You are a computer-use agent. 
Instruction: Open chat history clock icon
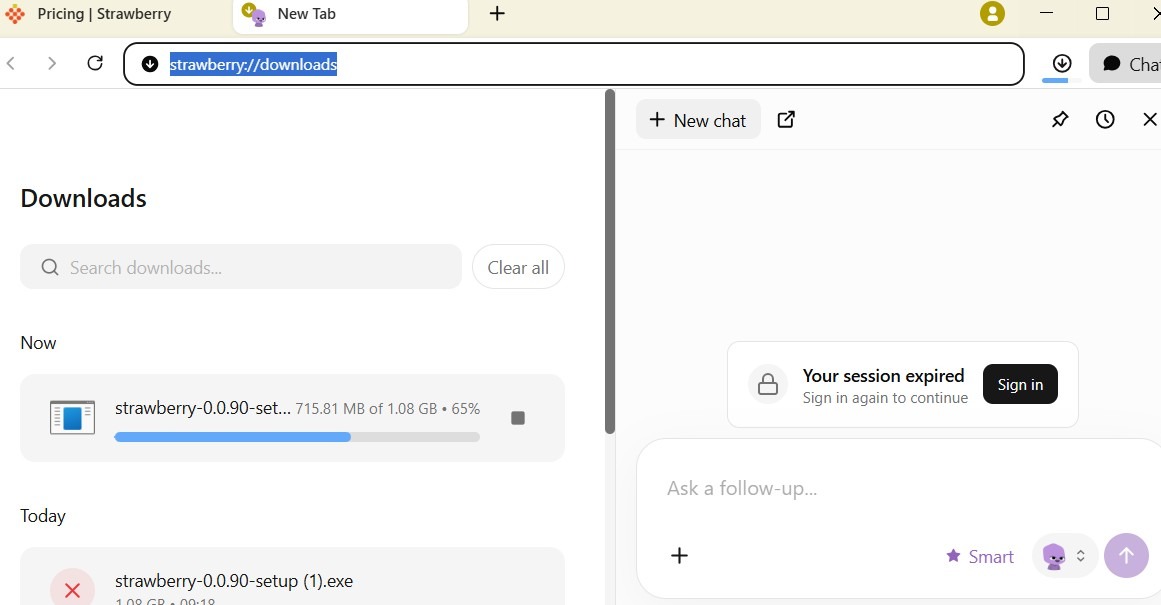point(1105,120)
